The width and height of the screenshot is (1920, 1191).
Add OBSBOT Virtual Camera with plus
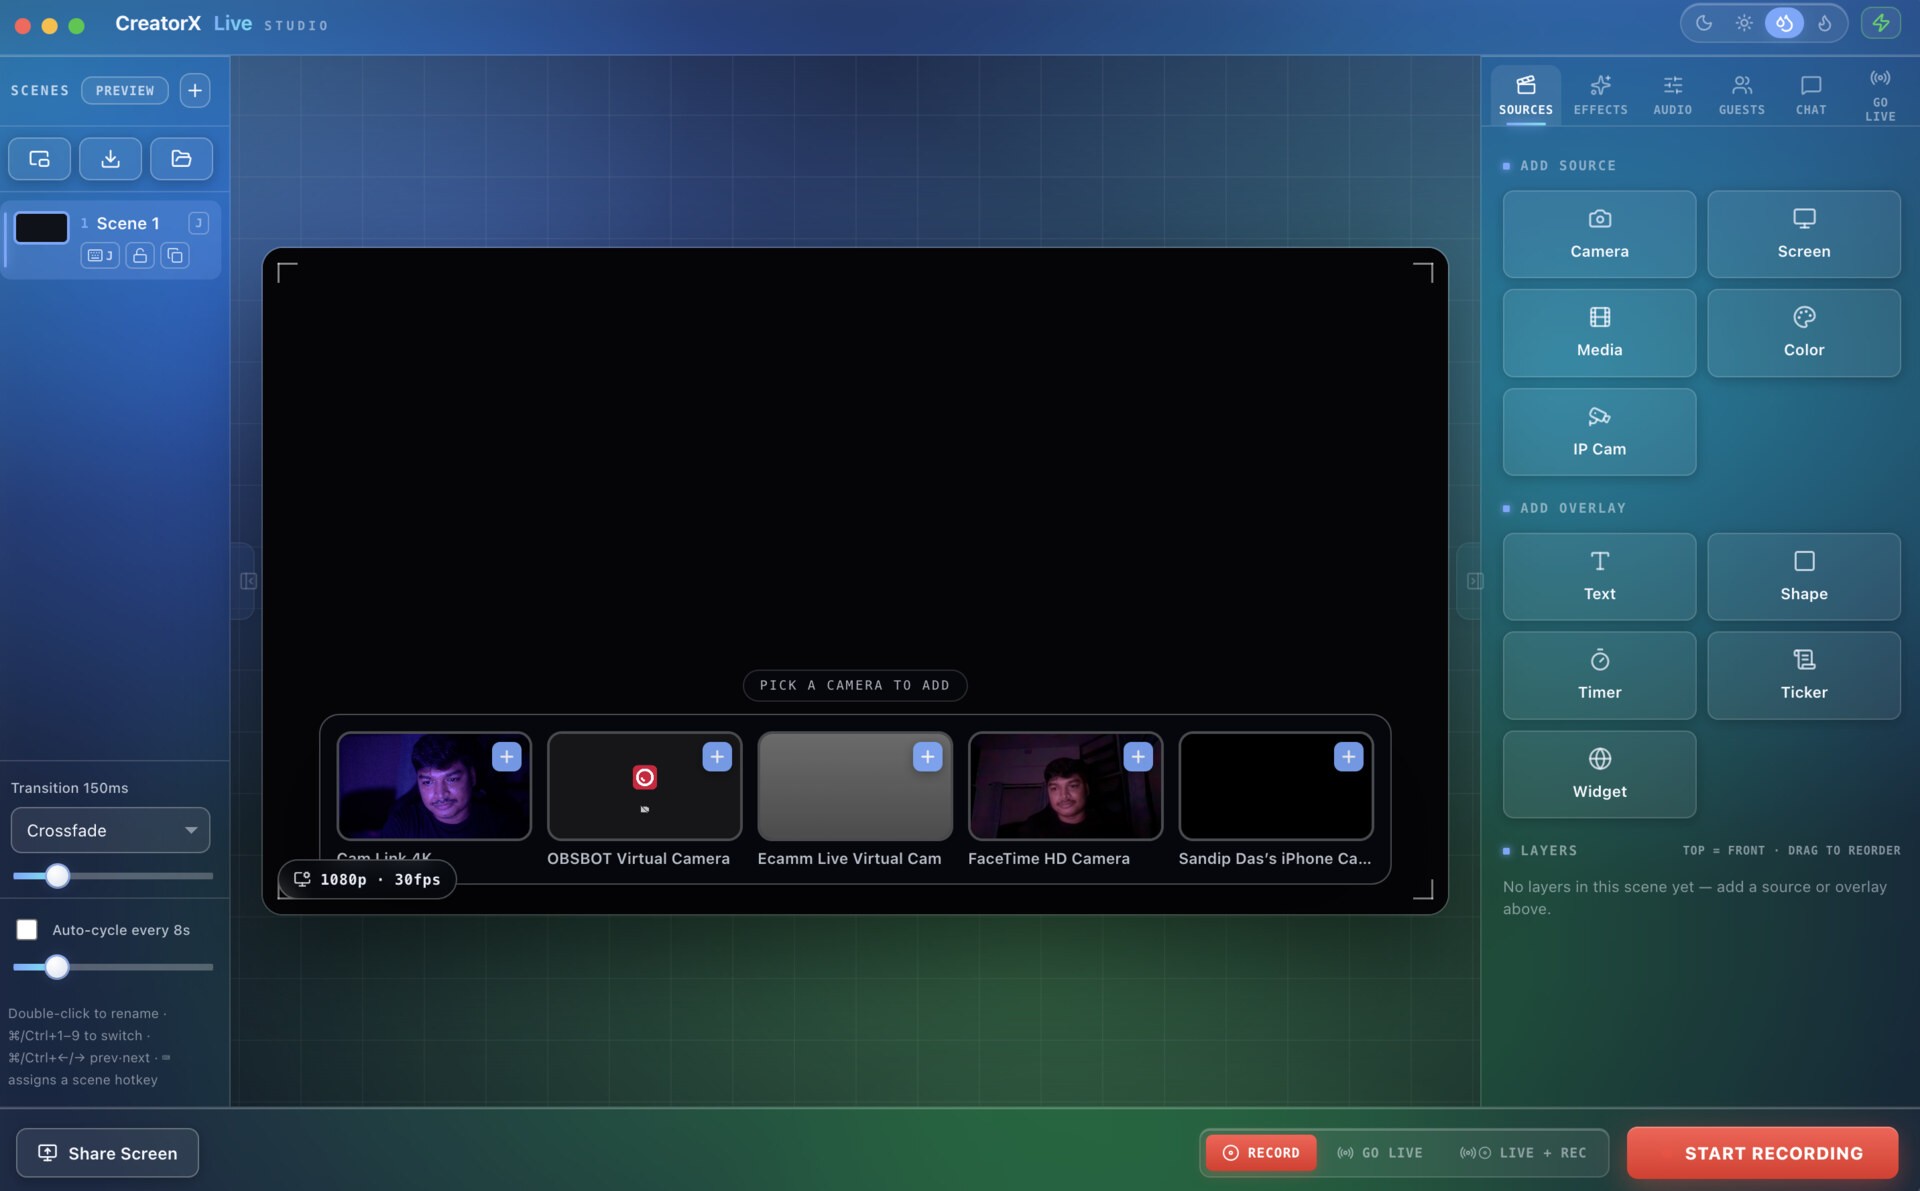pos(717,757)
